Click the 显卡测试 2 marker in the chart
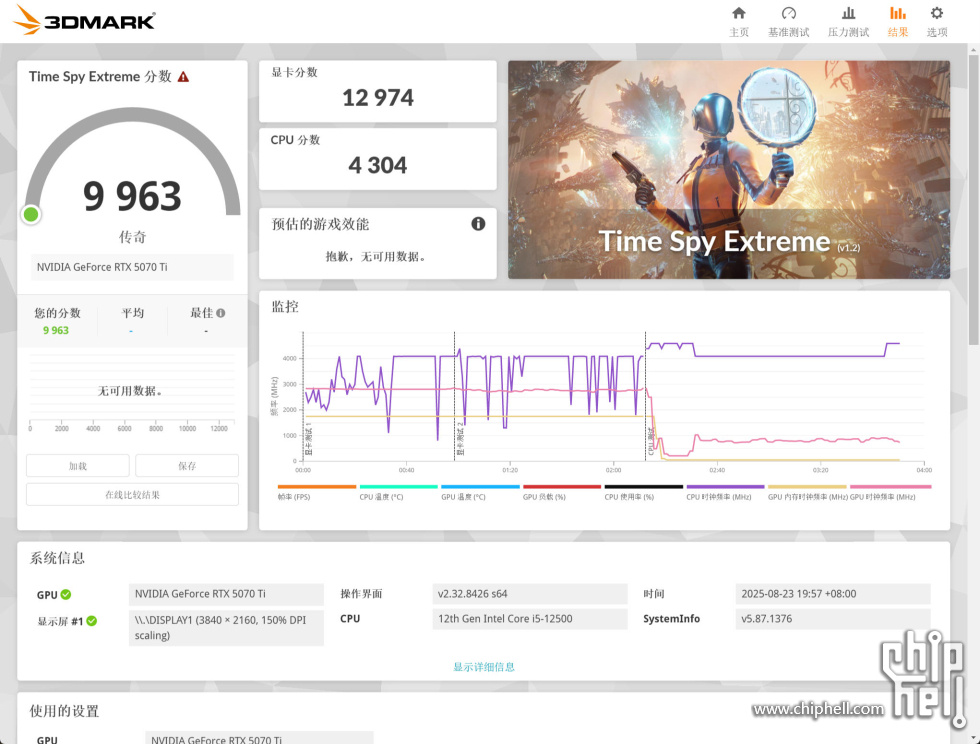The height and width of the screenshot is (744, 980). click(459, 439)
